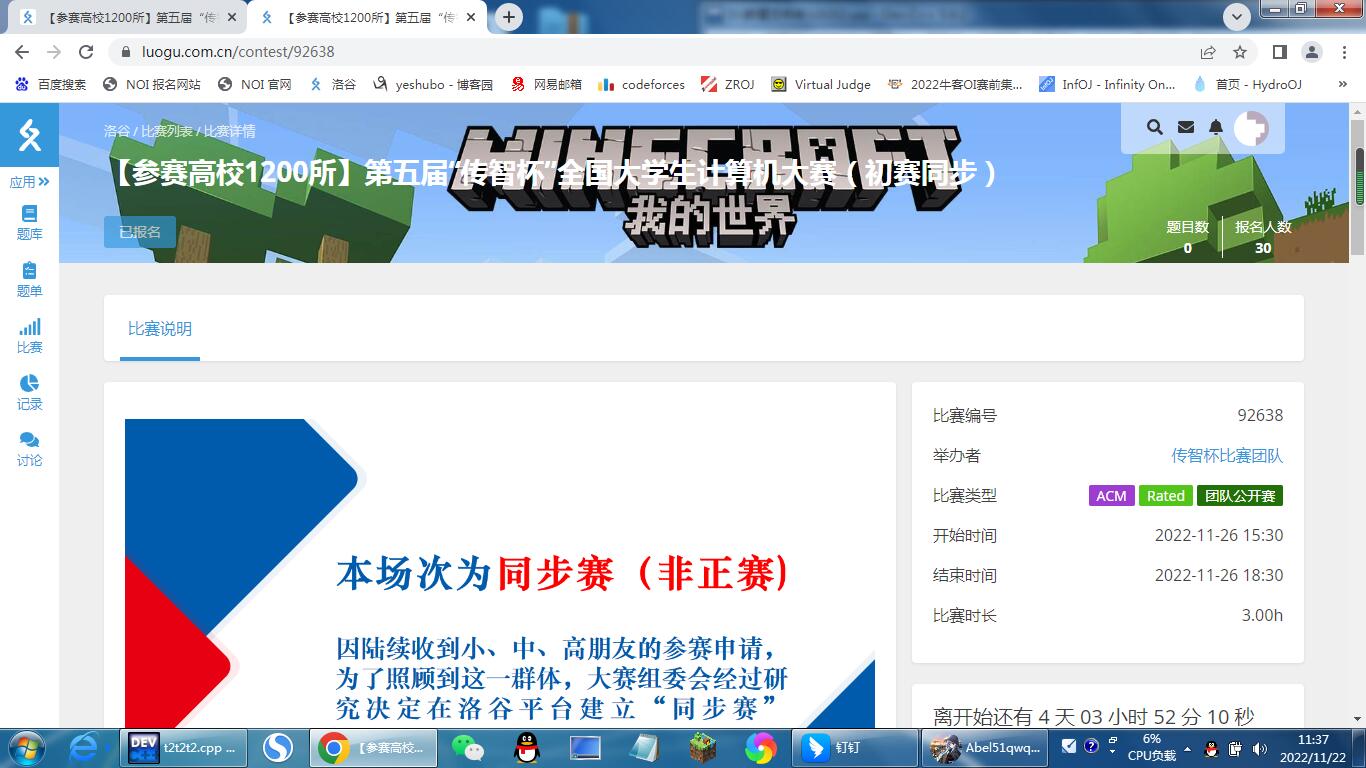Click the purple ACM contest tag
The width and height of the screenshot is (1366, 768).
pos(1111,496)
